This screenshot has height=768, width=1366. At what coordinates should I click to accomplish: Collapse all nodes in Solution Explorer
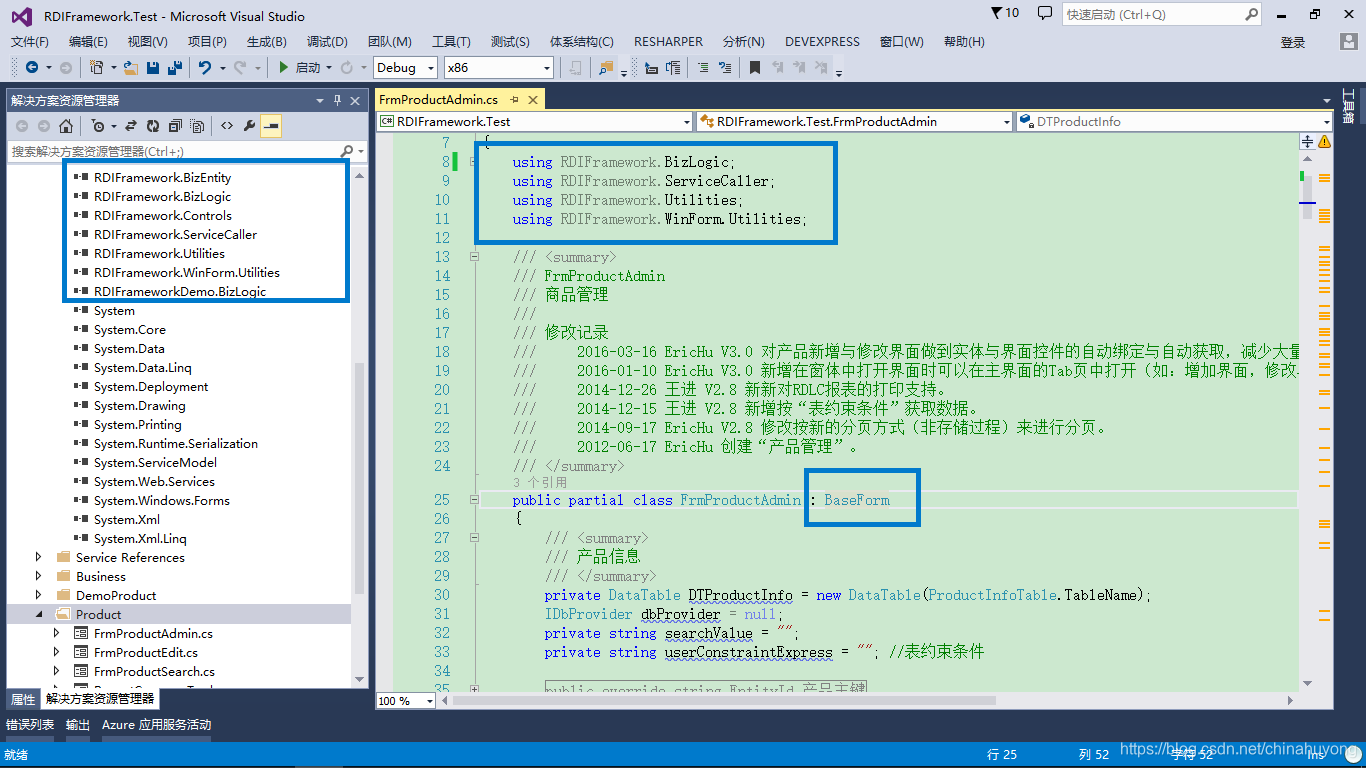175,126
